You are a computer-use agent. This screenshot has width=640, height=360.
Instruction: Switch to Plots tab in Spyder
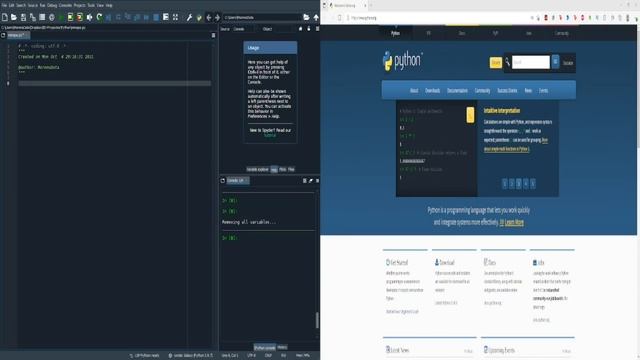[x=282, y=169]
